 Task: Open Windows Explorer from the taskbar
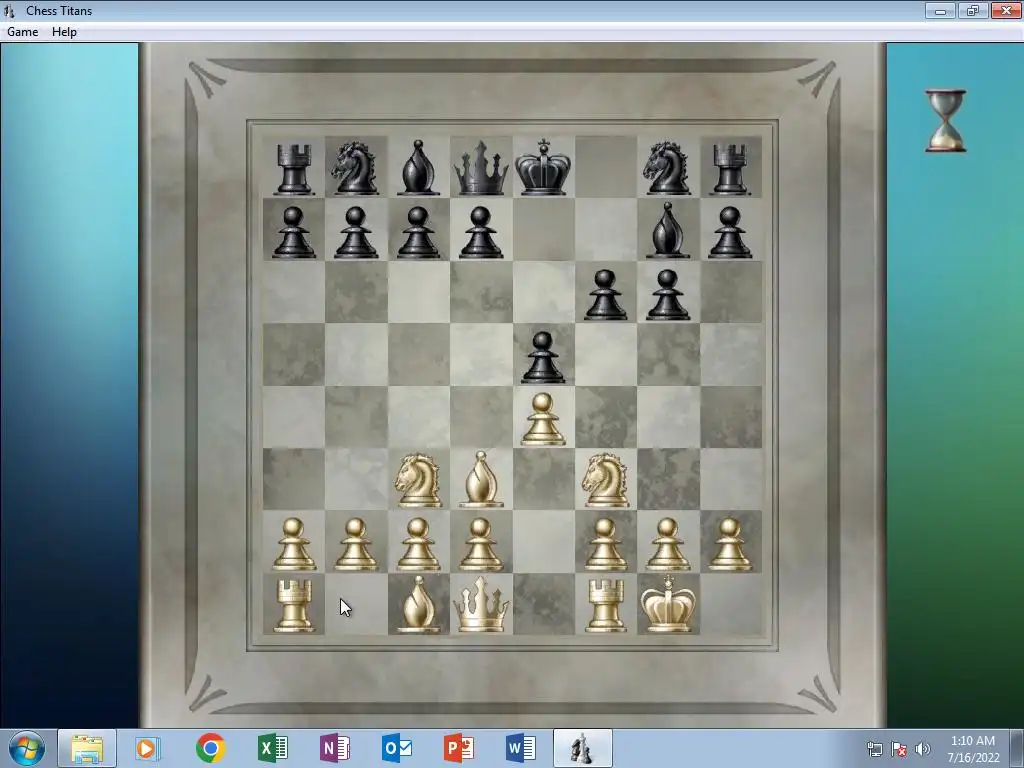click(87, 748)
